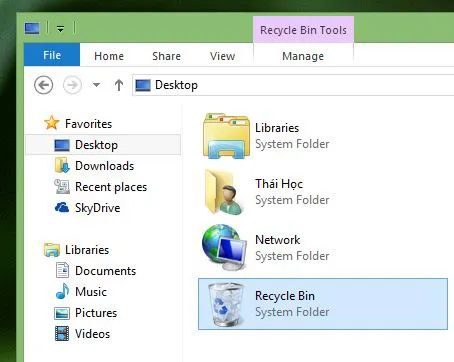Open the window system menu icon in title bar
454x362 pixels.
tap(32, 28)
